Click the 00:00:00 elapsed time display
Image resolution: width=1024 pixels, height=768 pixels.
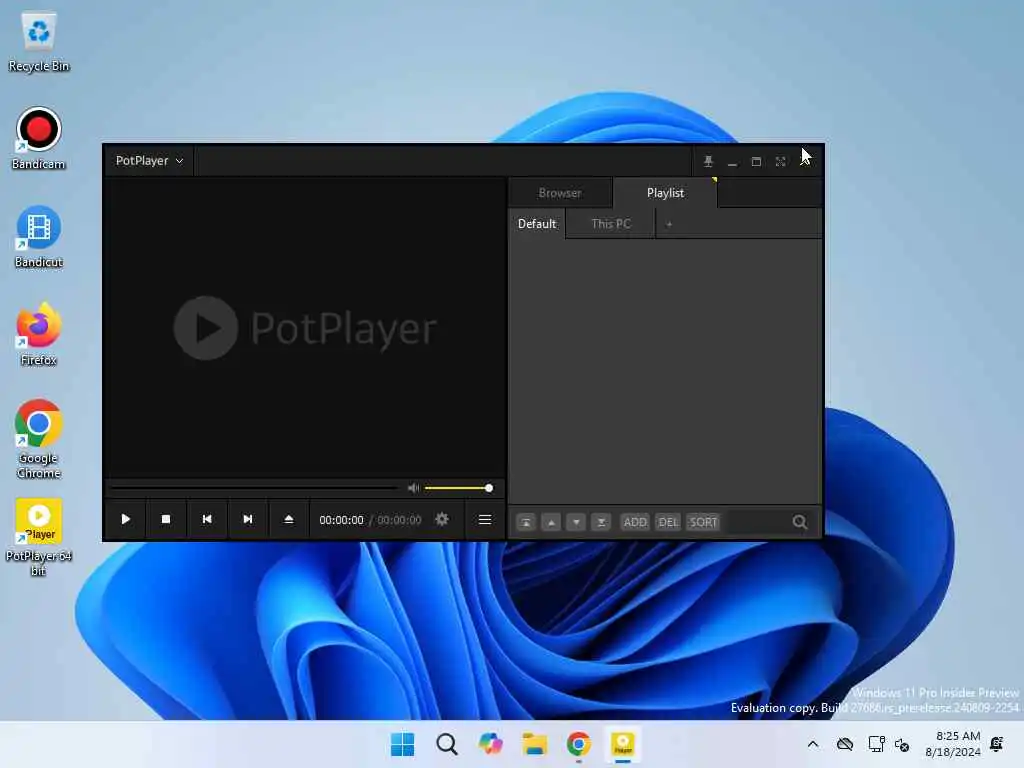coord(341,520)
